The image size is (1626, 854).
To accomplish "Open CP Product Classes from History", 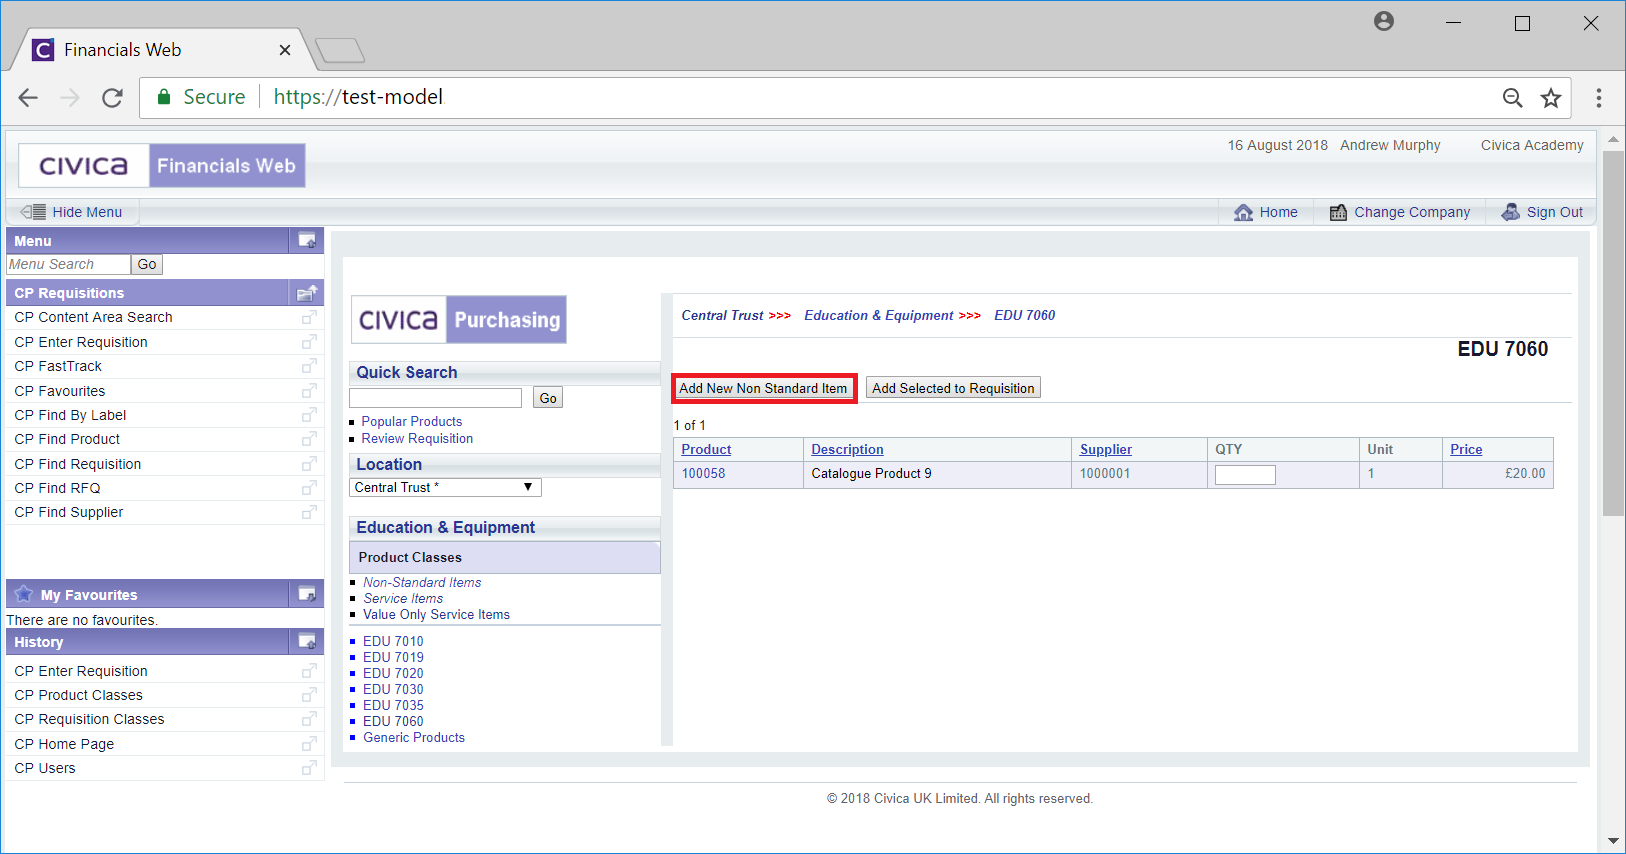I will coord(78,695).
